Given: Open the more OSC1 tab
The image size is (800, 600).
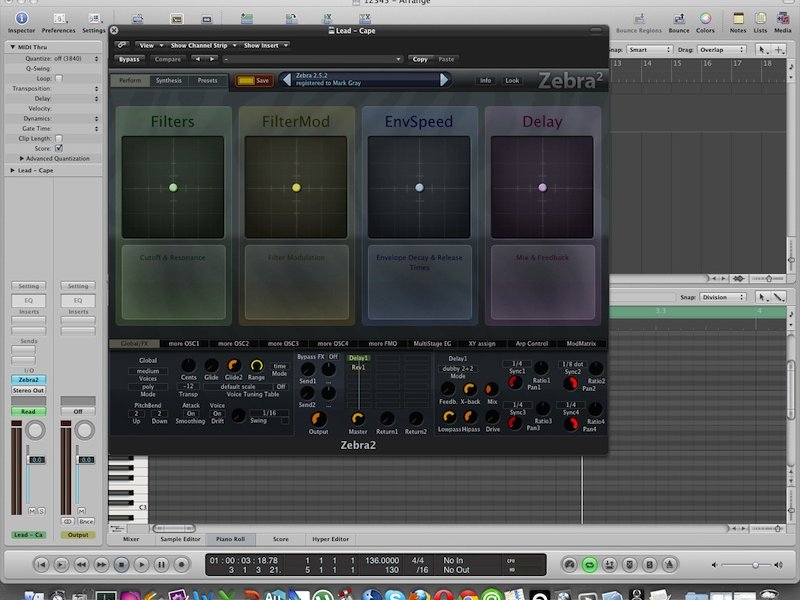Looking at the screenshot, I should pos(184,344).
